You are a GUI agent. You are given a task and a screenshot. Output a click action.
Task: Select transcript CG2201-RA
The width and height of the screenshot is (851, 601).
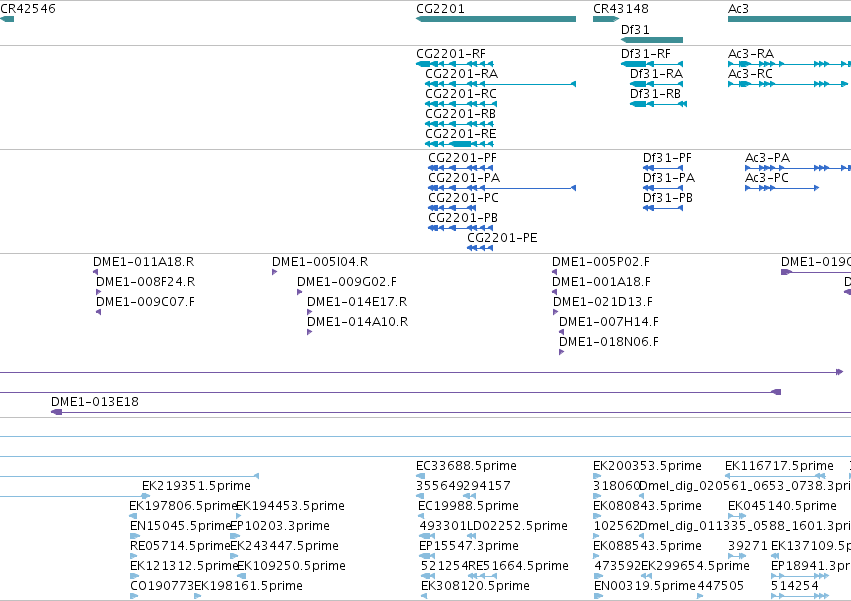tap(500, 84)
